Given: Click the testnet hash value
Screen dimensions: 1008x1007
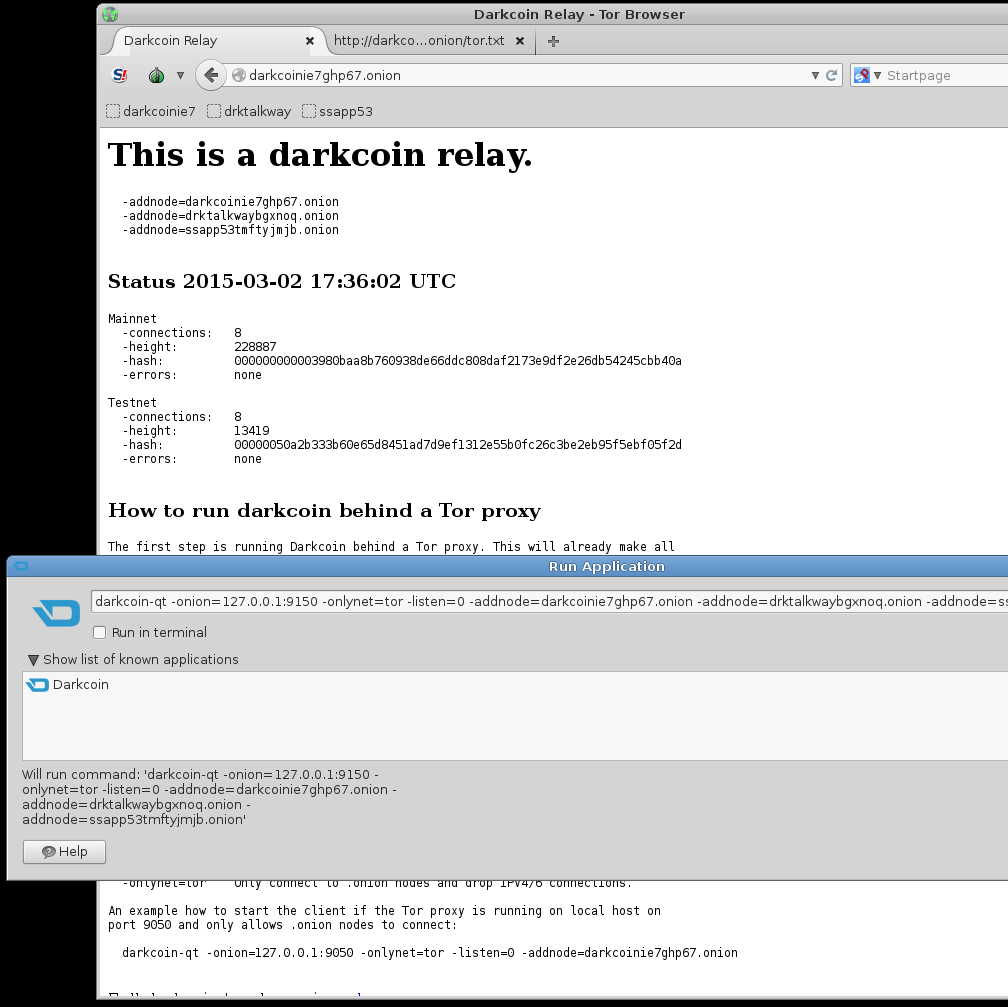Looking at the screenshot, I should [458, 445].
